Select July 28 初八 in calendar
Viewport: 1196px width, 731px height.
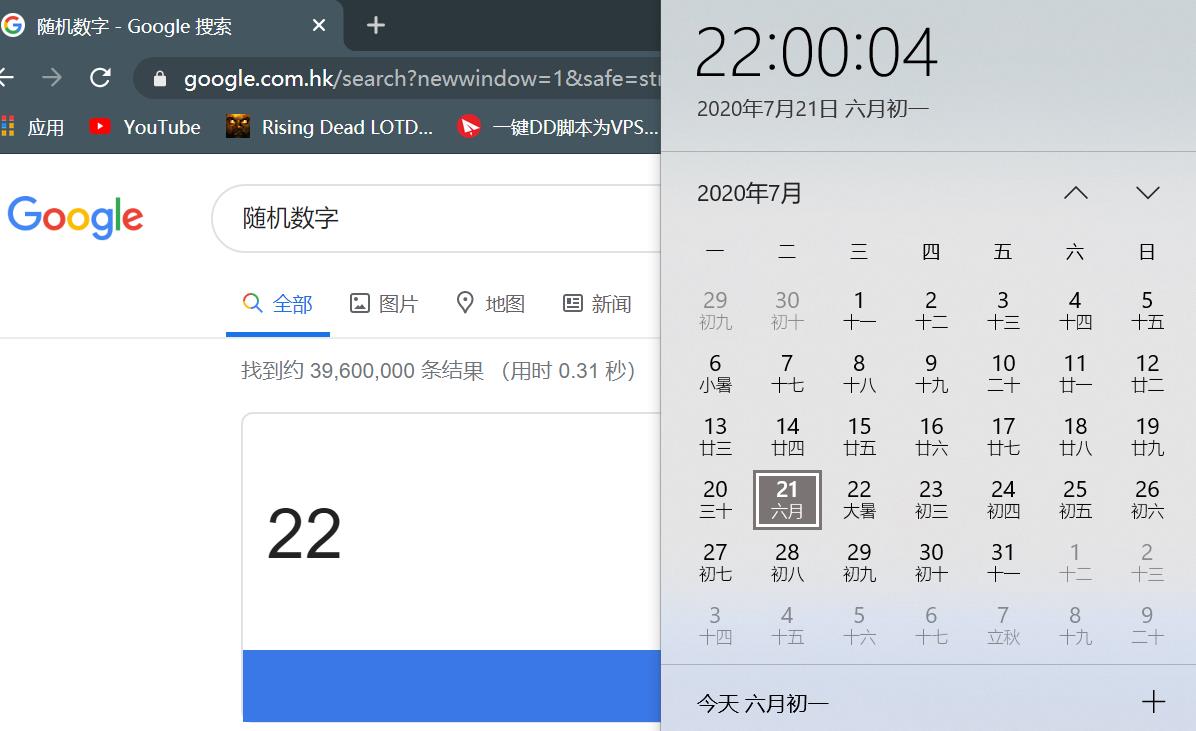tap(787, 562)
